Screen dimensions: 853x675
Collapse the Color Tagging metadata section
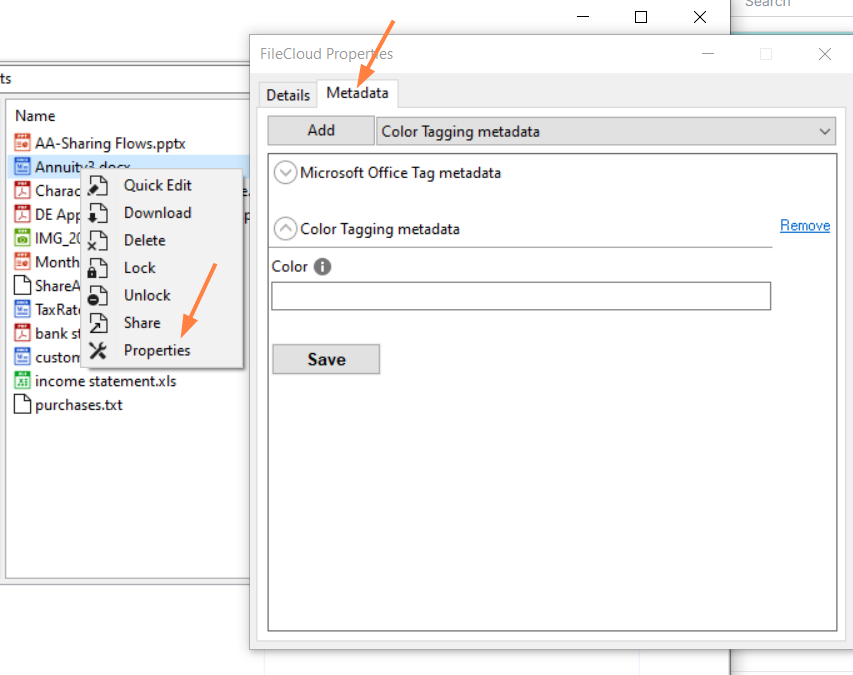coord(285,229)
